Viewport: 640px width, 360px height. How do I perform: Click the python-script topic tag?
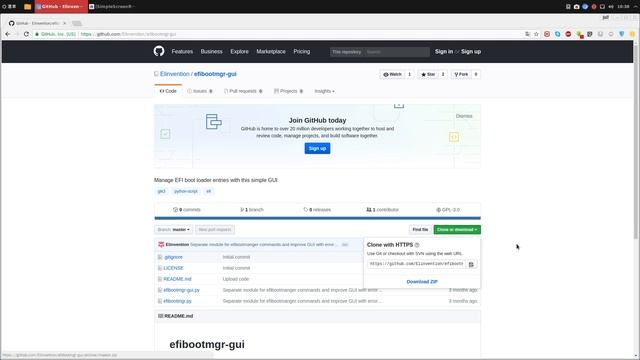186,191
